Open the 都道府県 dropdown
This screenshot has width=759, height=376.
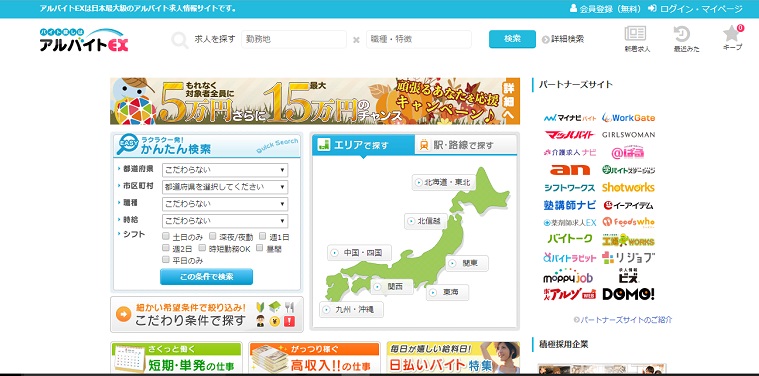[225, 170]
